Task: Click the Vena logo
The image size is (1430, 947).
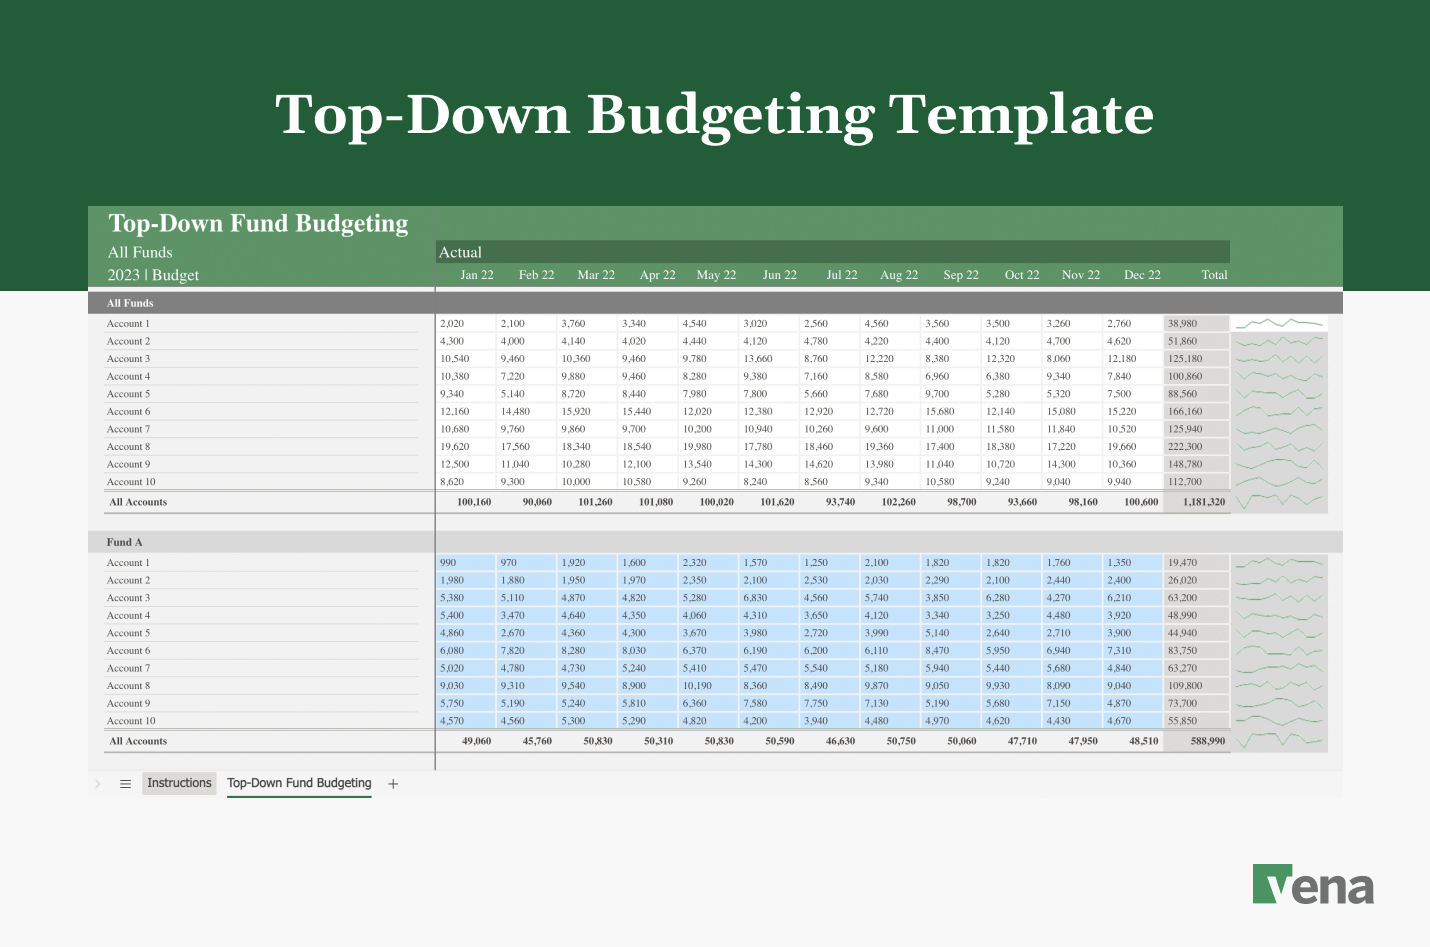Action: click(1314, 884)
